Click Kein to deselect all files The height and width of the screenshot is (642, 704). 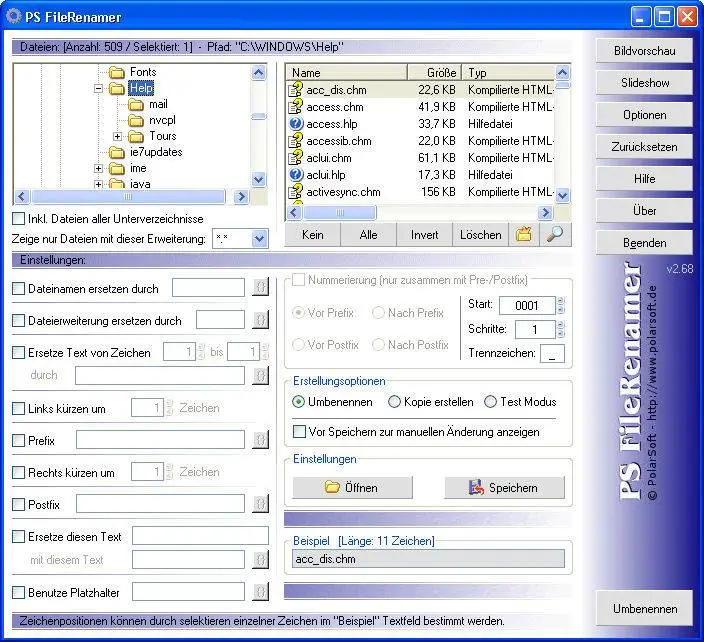312,234
